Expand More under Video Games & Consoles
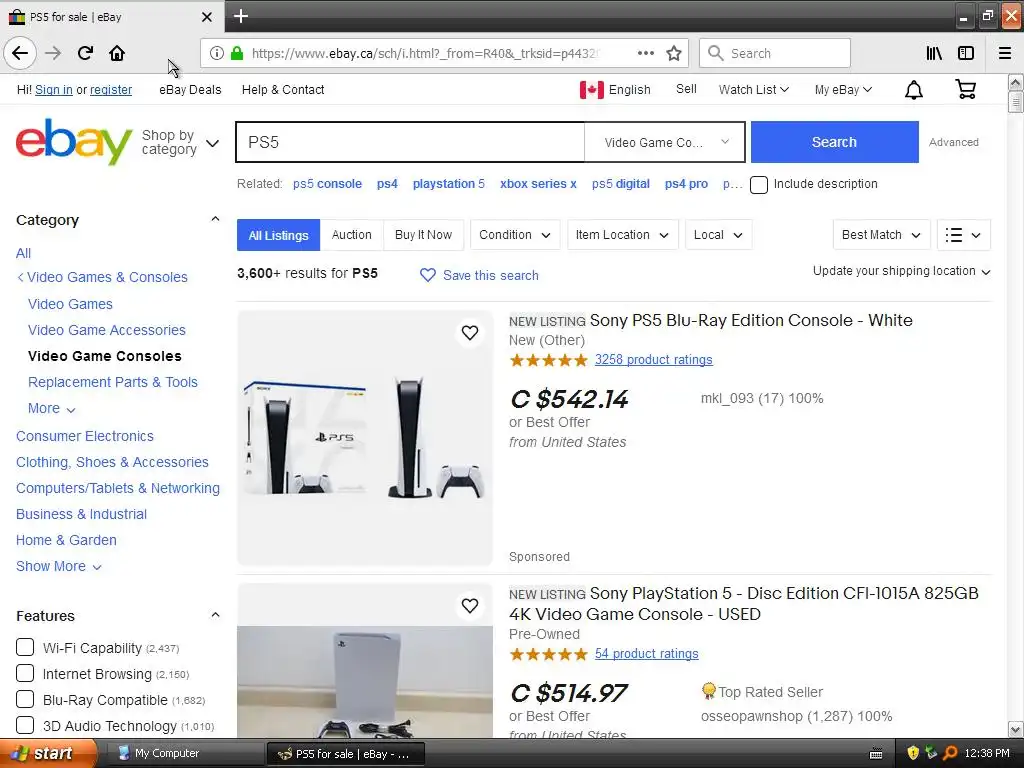This screenshot has height=768, width=1024. click(x=52, y=408)
